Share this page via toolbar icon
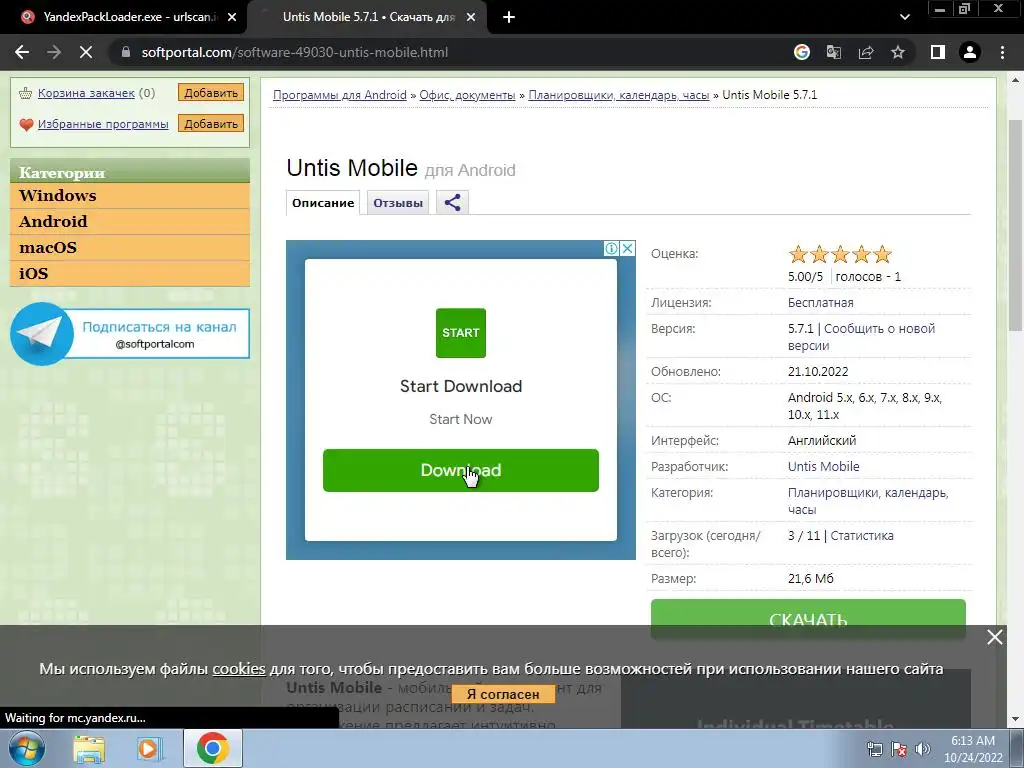The height and width of the screenshot is (768, 1024). coord(866,52)
